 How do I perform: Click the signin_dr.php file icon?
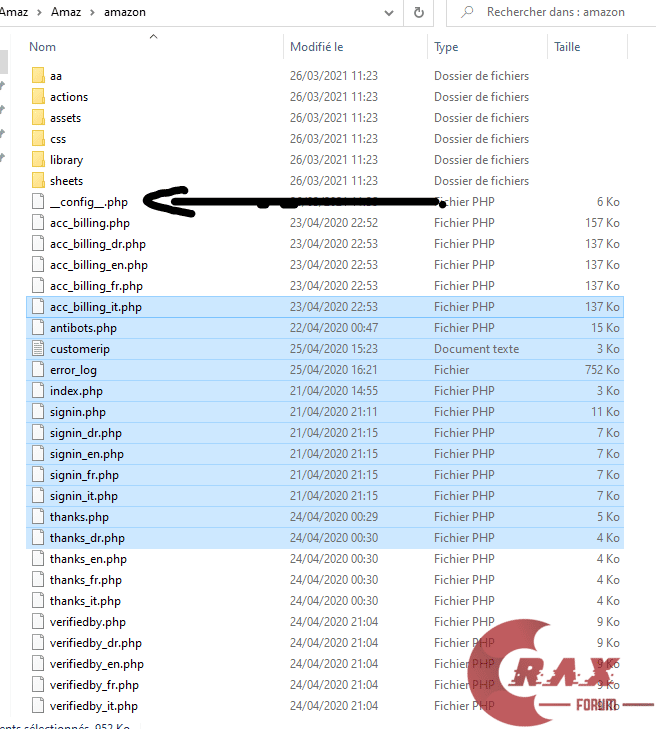38,432
